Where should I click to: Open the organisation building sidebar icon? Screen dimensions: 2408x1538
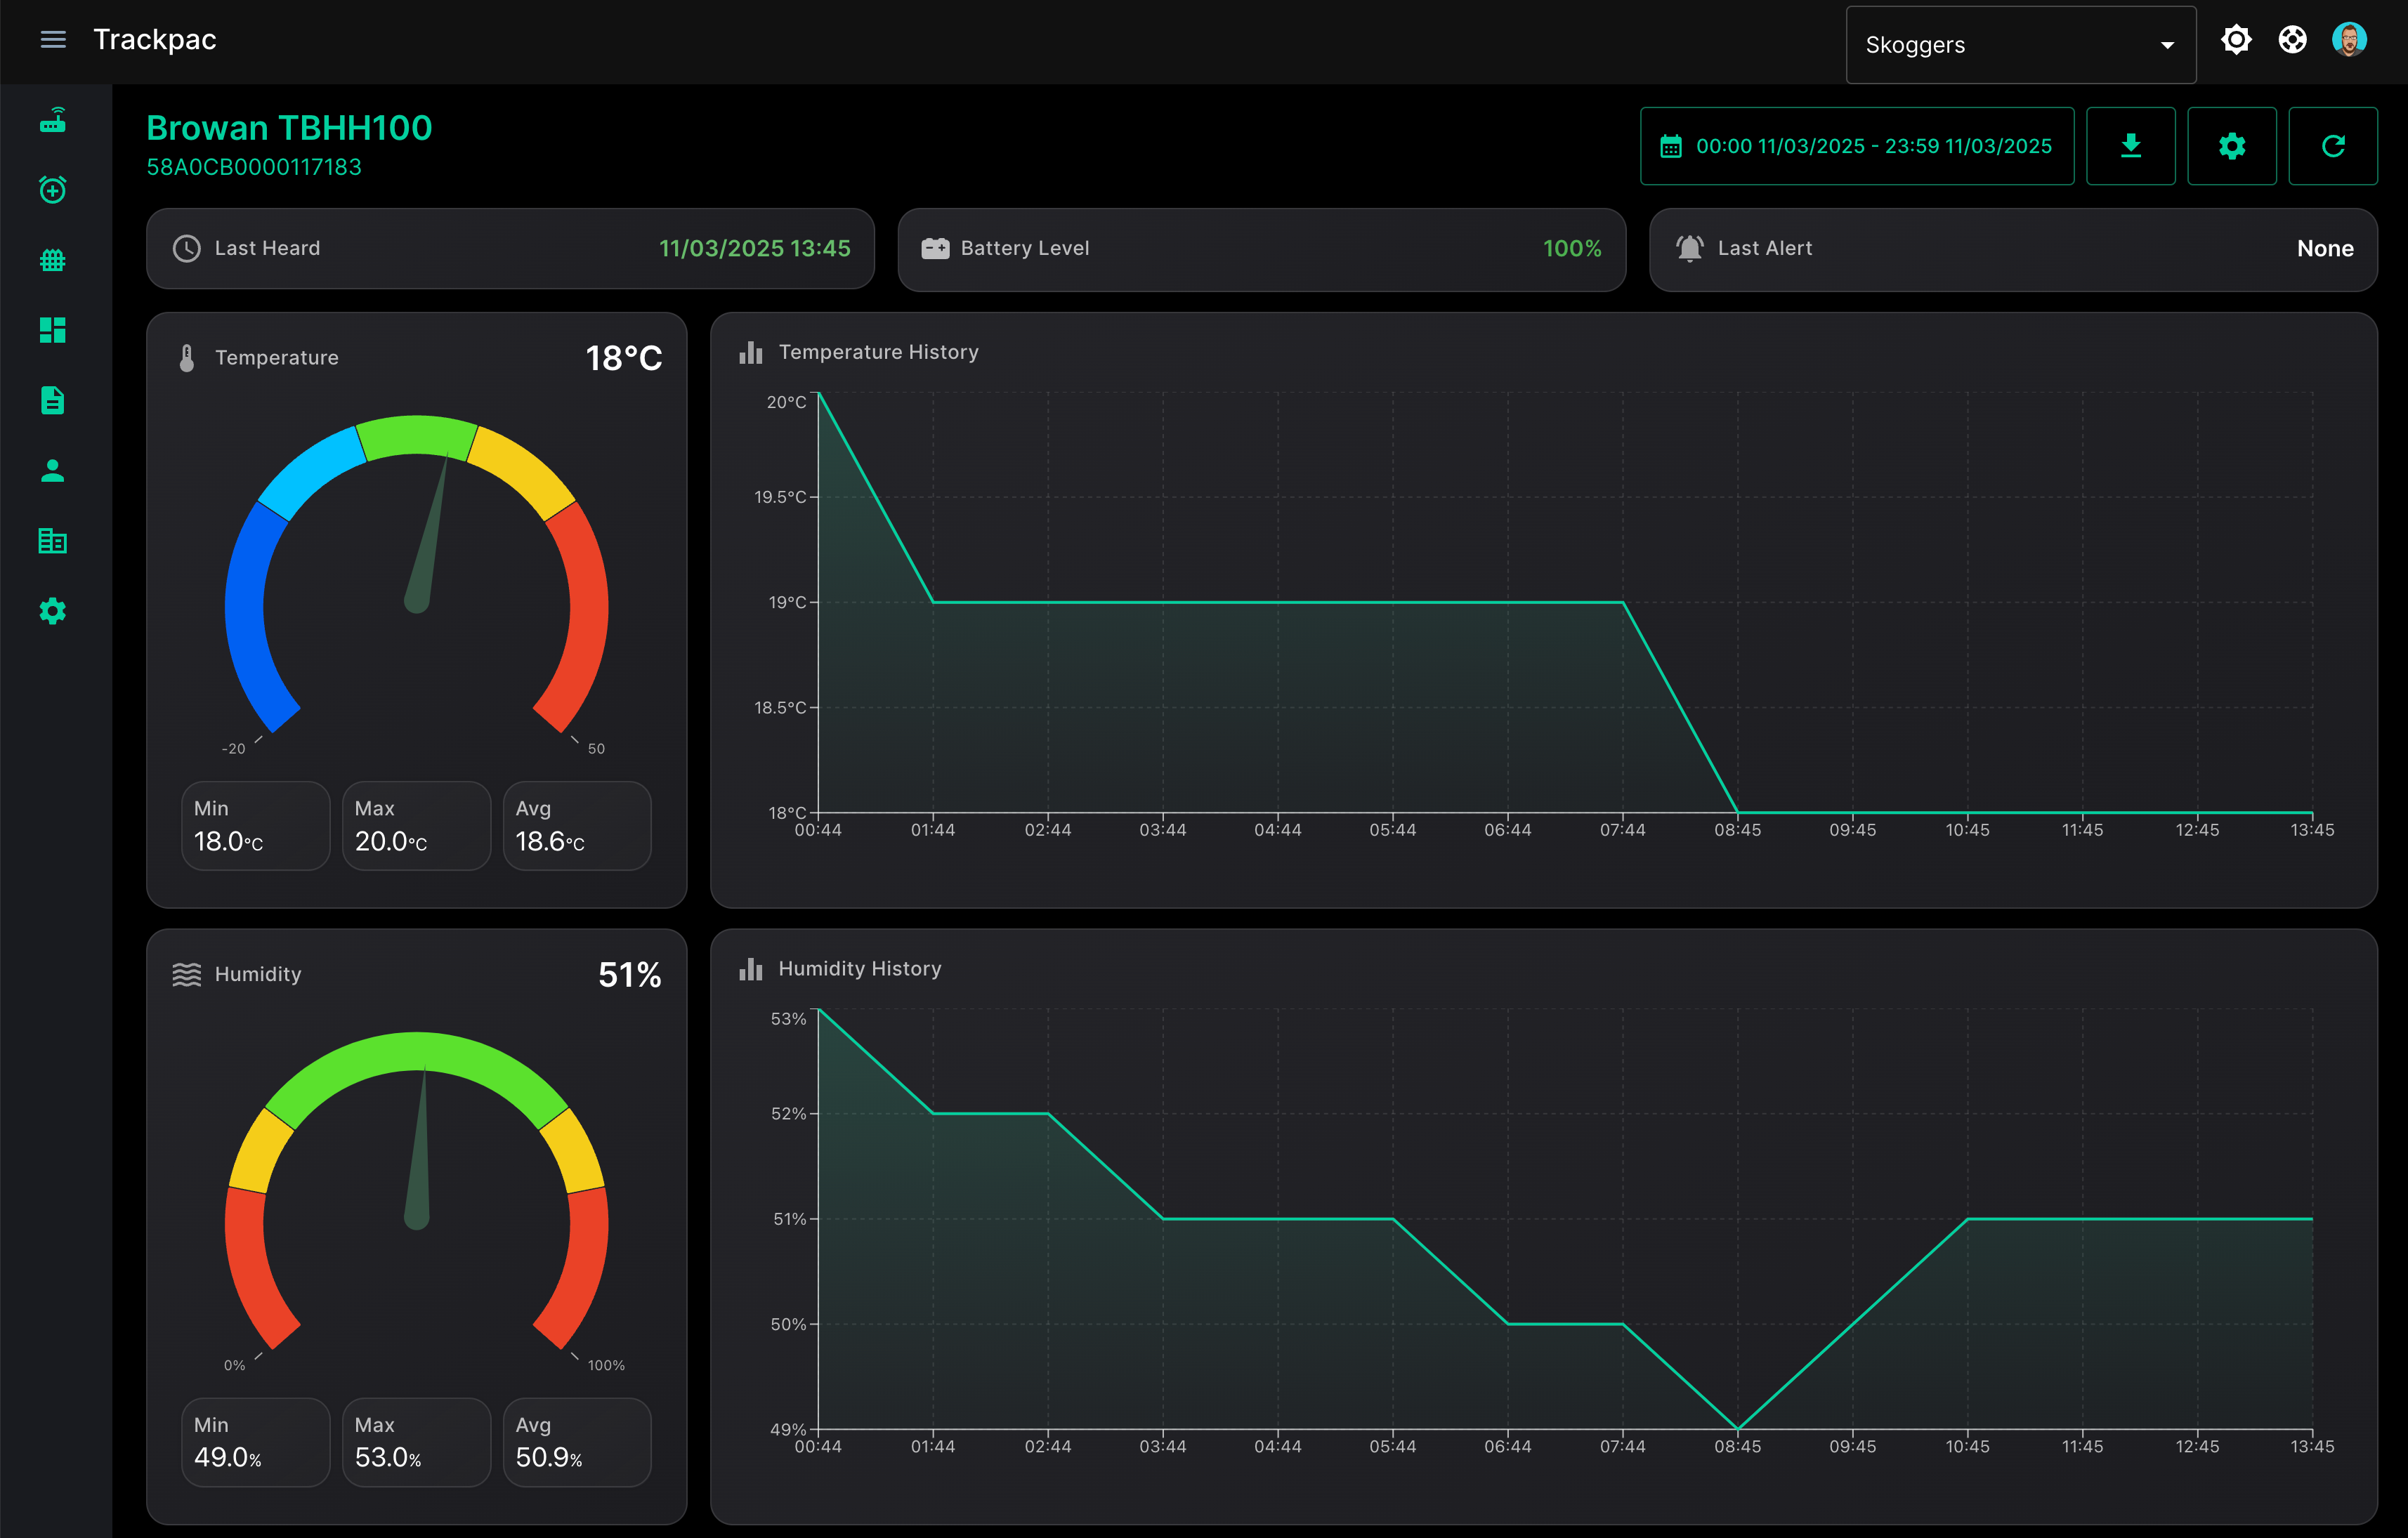[x=53, y=541]
